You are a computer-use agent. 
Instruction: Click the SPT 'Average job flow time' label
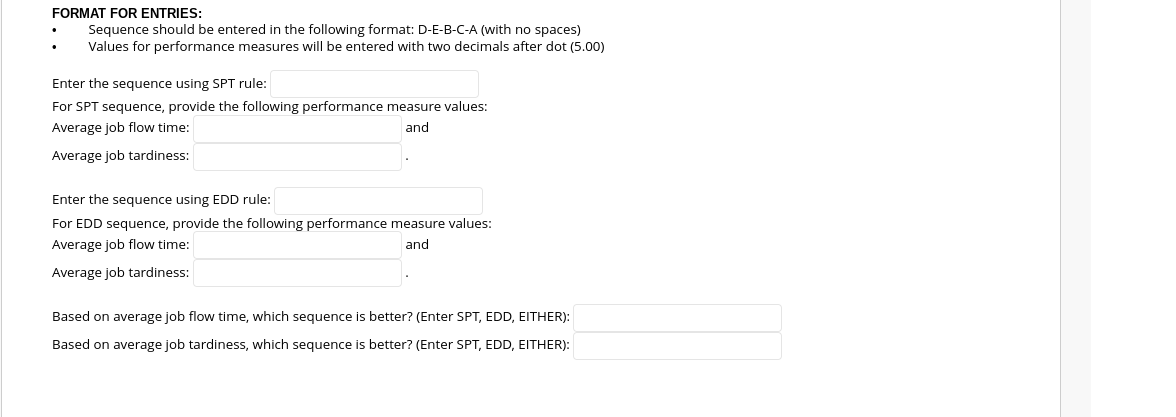tap(120, 128)
